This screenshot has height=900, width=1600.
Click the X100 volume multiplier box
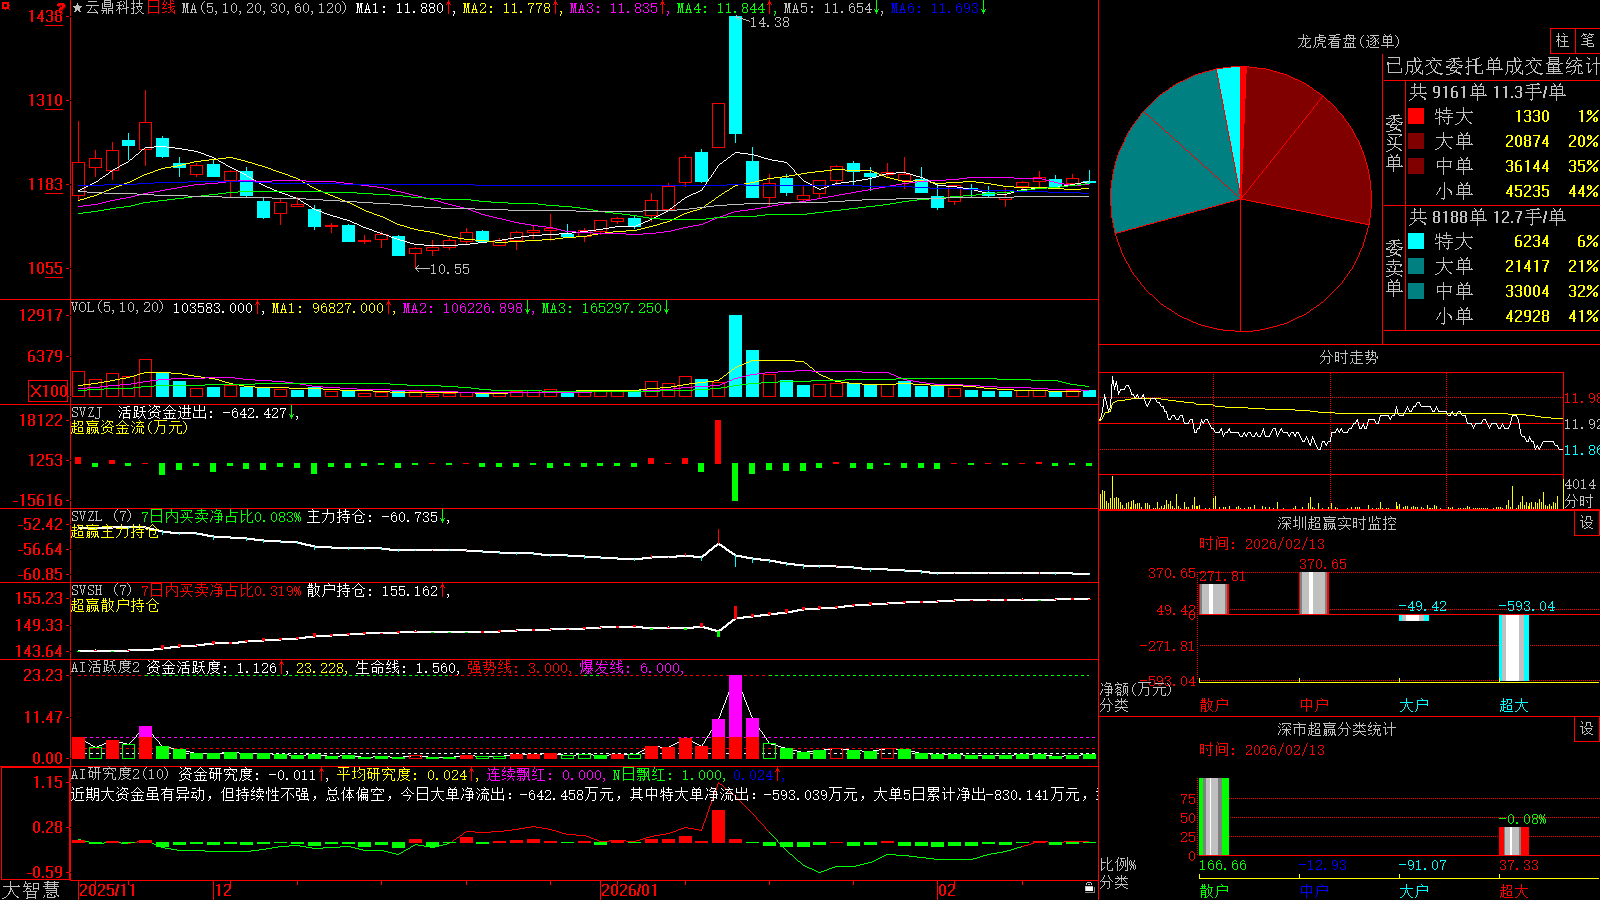click(49, 391)
